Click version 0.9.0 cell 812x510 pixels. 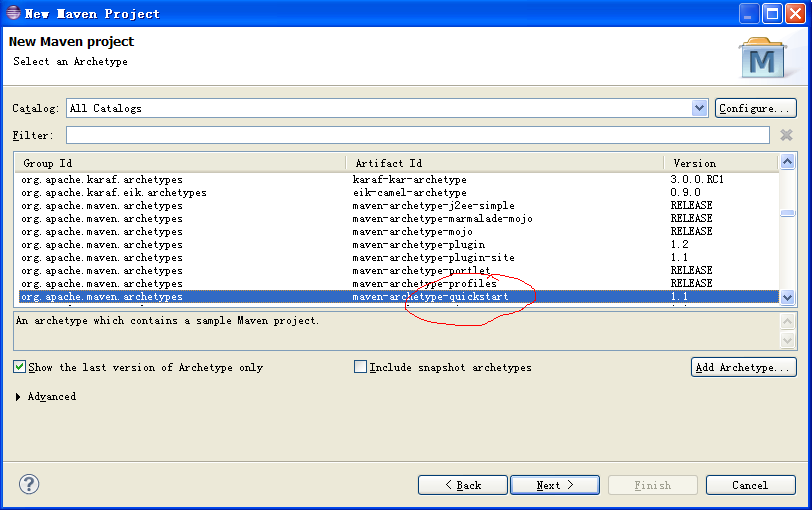[685, 192]
